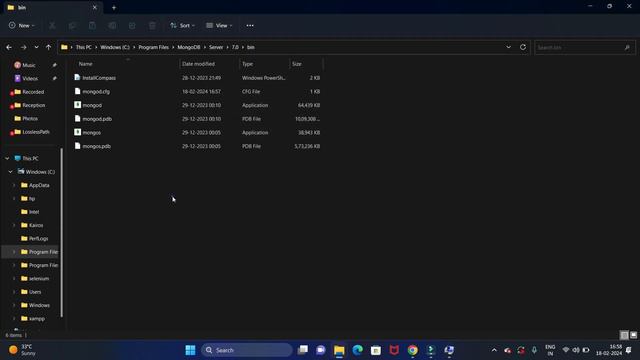Open the Sort dropdown
Screen dimensions: 640x360
tap(182, 25)
